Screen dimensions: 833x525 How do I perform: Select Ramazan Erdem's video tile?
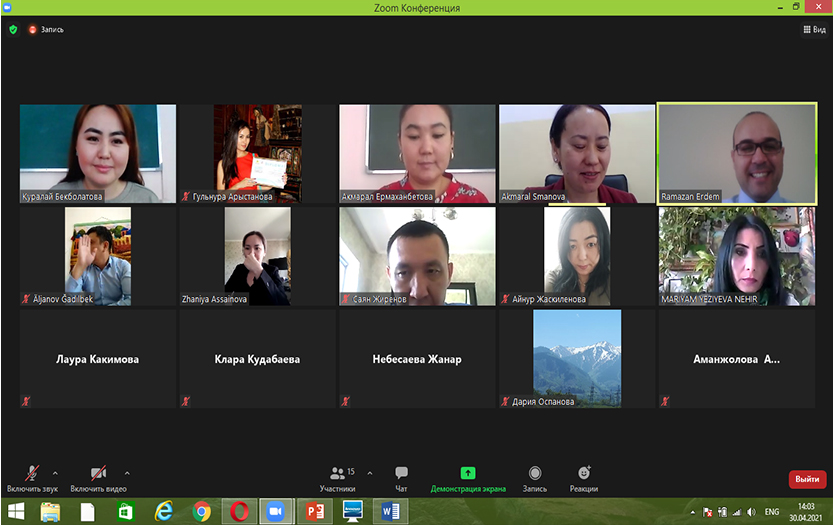[736, 154]
